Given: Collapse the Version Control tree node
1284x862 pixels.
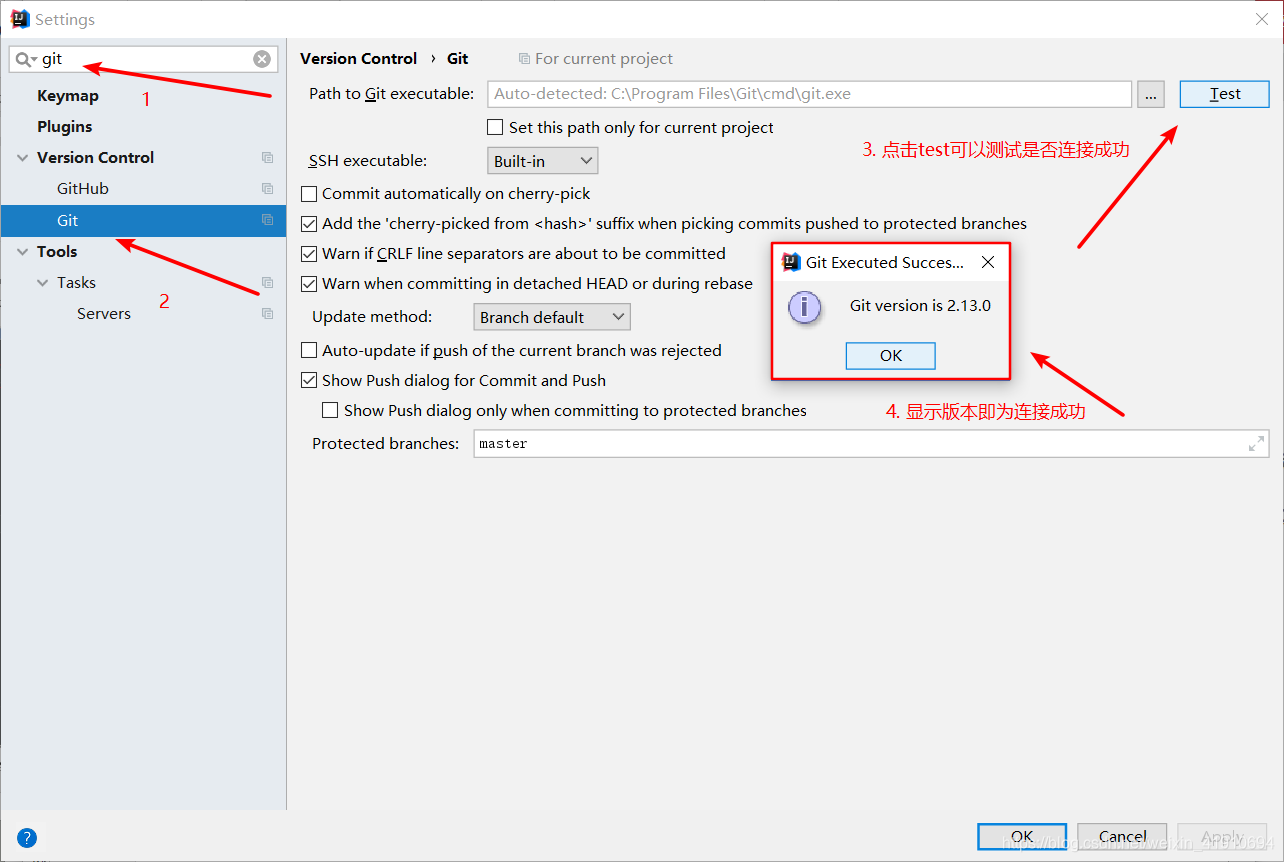Looking at the screenshot, I should 22,158.
